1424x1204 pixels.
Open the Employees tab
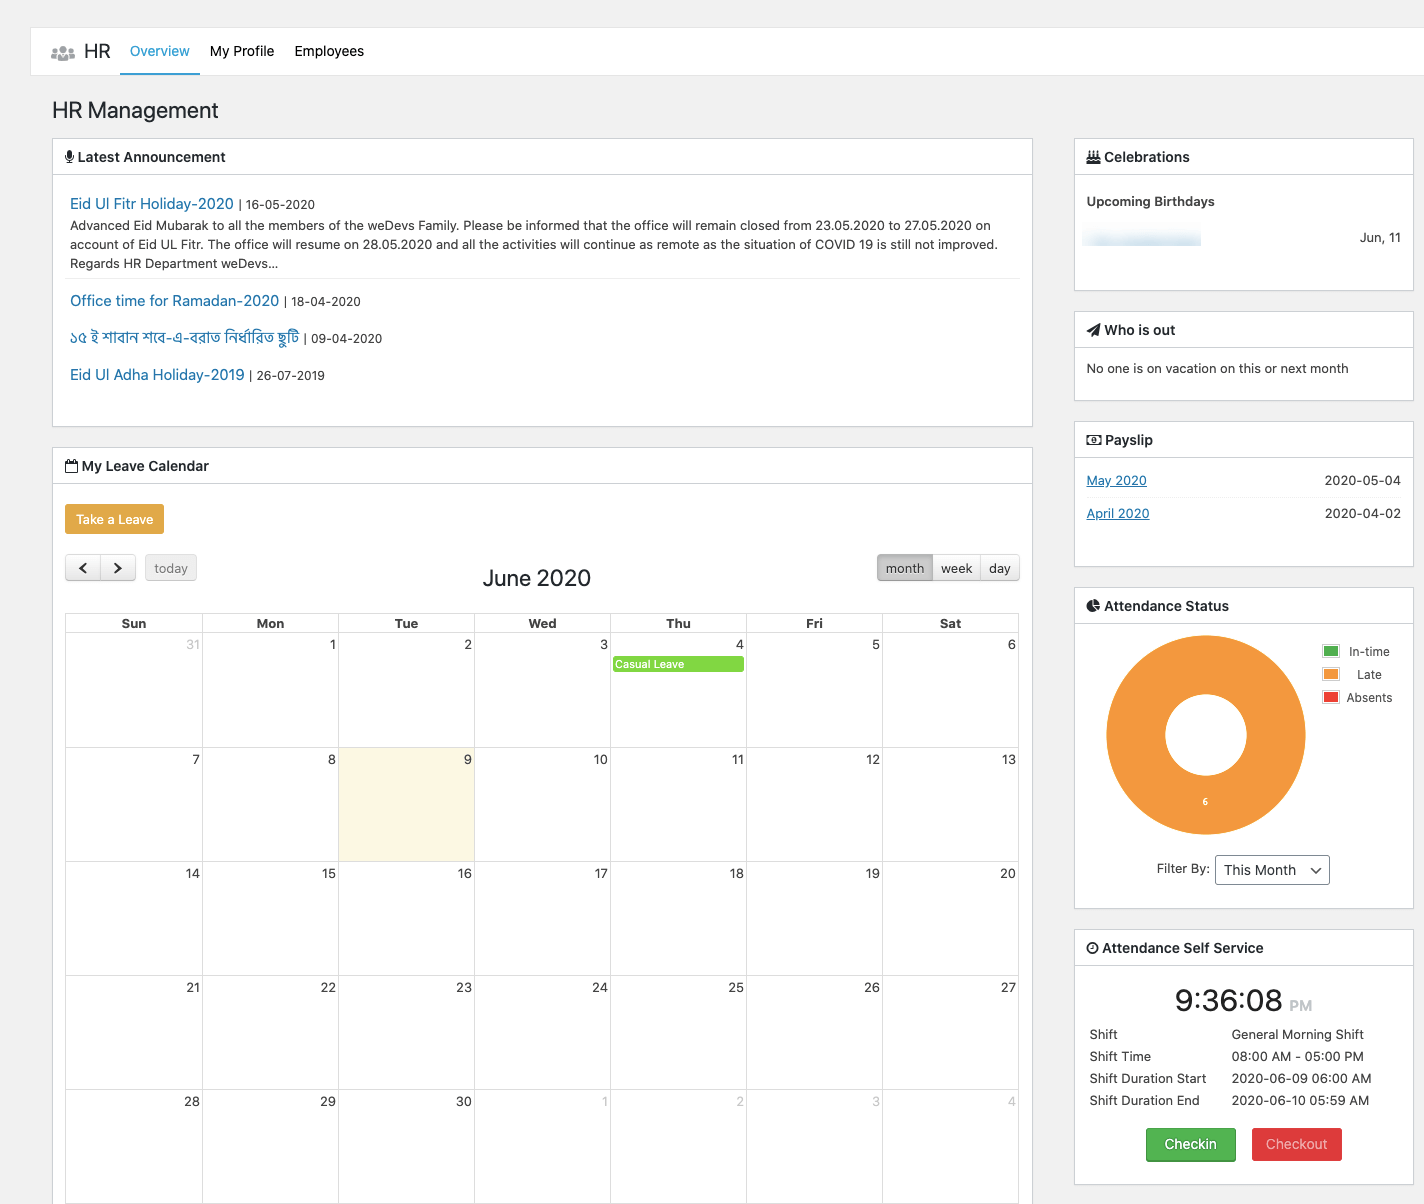tap(329, 51)
